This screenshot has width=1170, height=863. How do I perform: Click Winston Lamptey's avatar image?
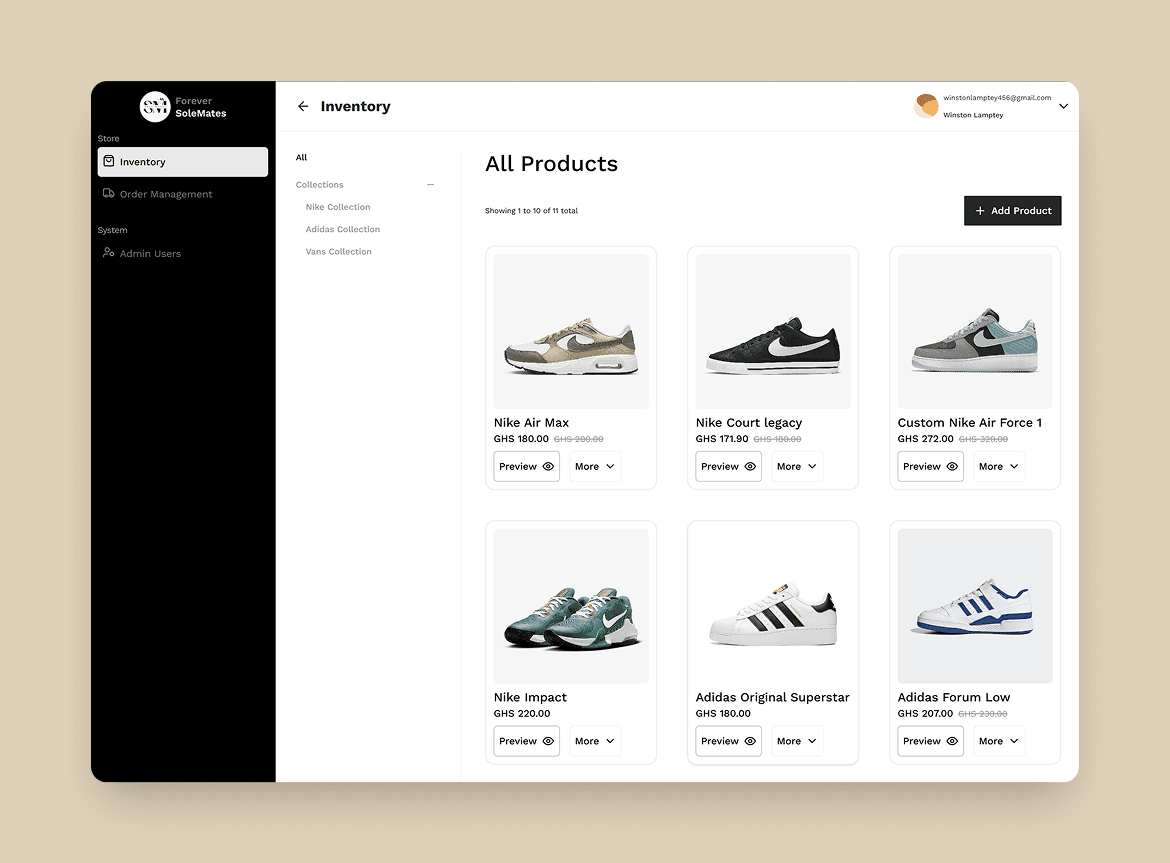(925, 106)
